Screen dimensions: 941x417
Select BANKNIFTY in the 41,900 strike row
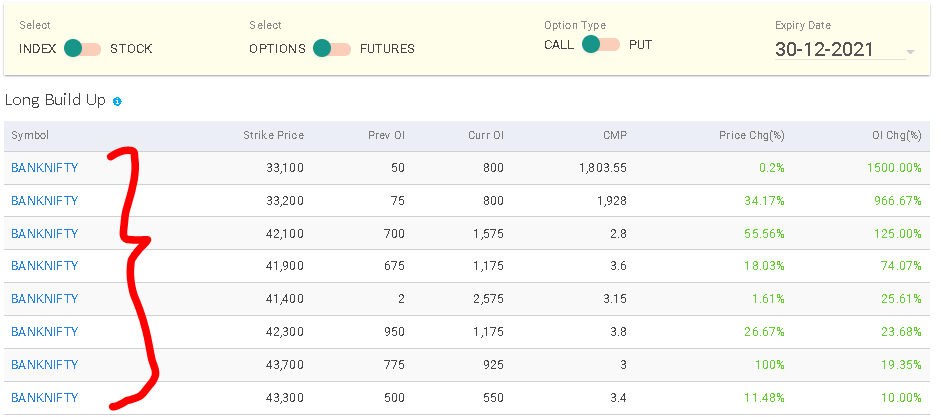point(44,266)
